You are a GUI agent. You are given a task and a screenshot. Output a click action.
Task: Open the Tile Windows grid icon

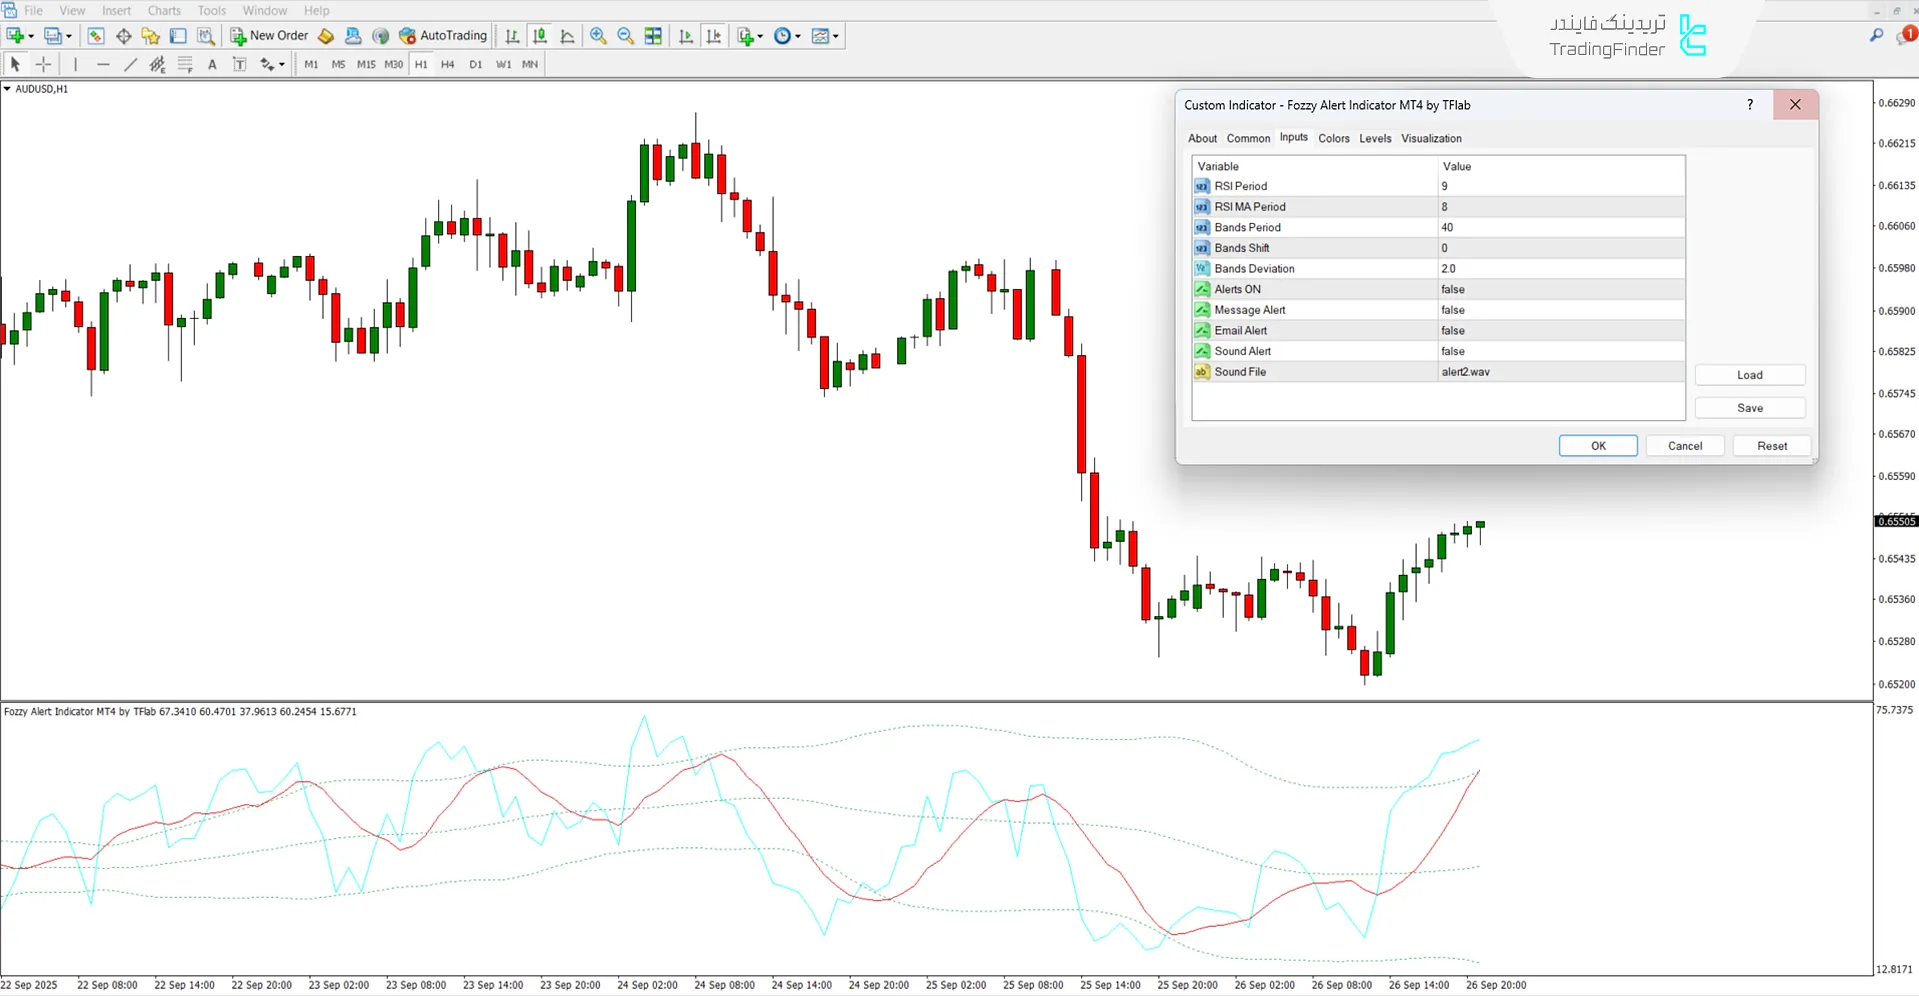coord(653,36)
